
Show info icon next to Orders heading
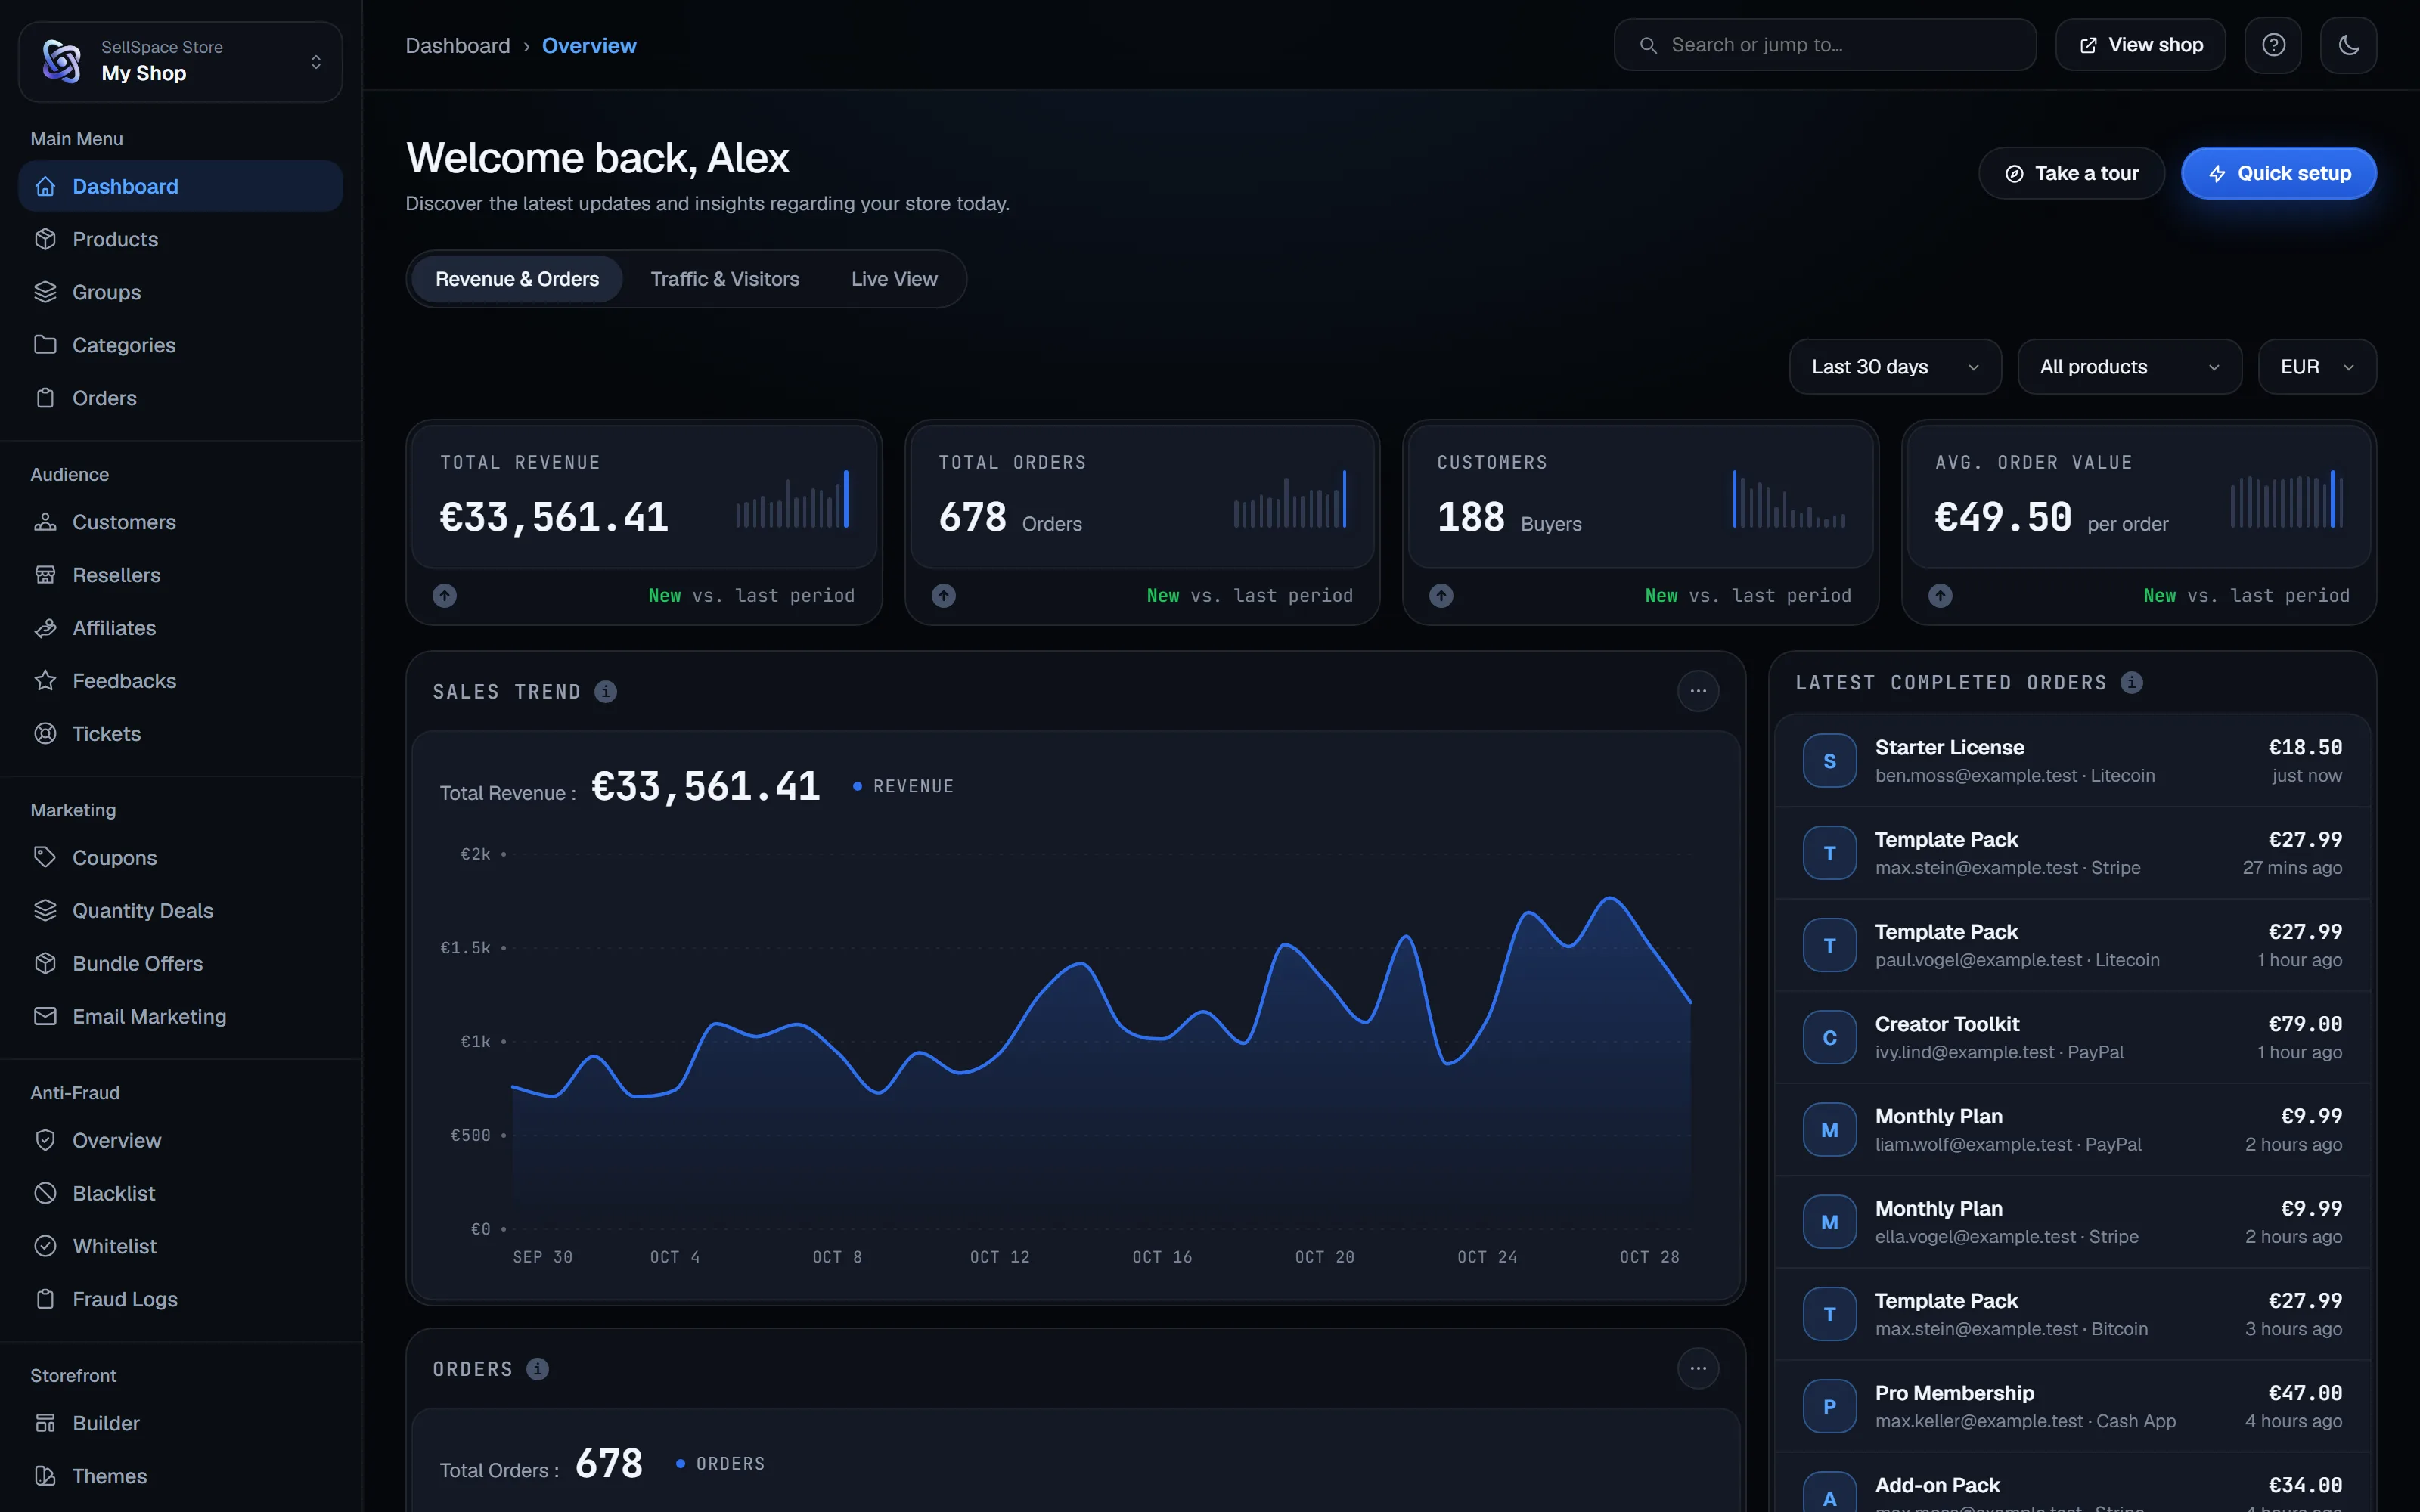pyautogui.click(x=537, y=1368)
